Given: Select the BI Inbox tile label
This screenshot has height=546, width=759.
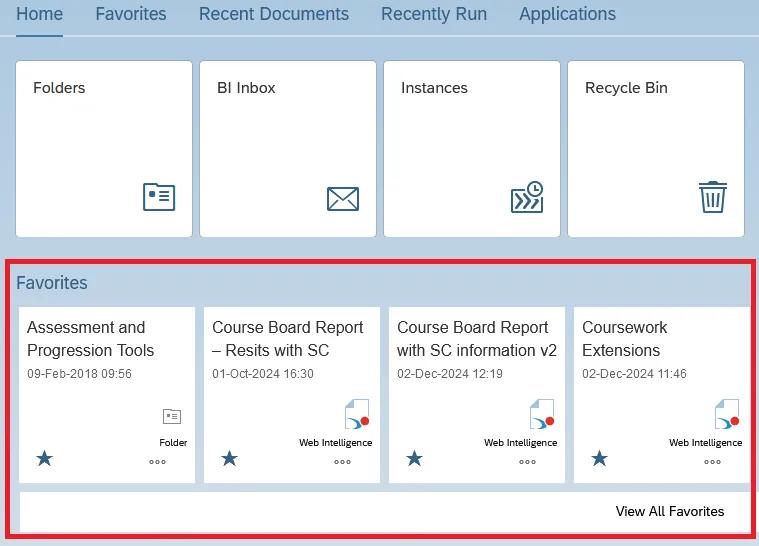Looking at the screenshot, I should 246,88.
